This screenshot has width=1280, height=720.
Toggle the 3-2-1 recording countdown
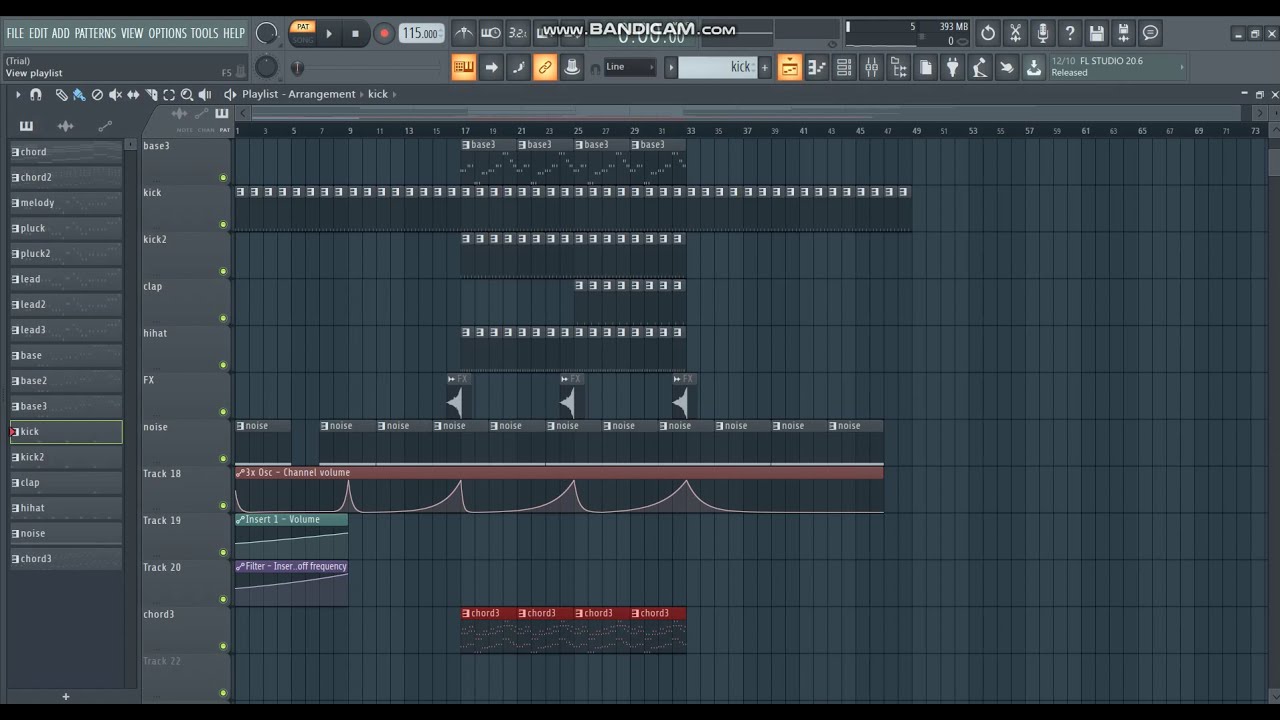[x=517, y=33]
